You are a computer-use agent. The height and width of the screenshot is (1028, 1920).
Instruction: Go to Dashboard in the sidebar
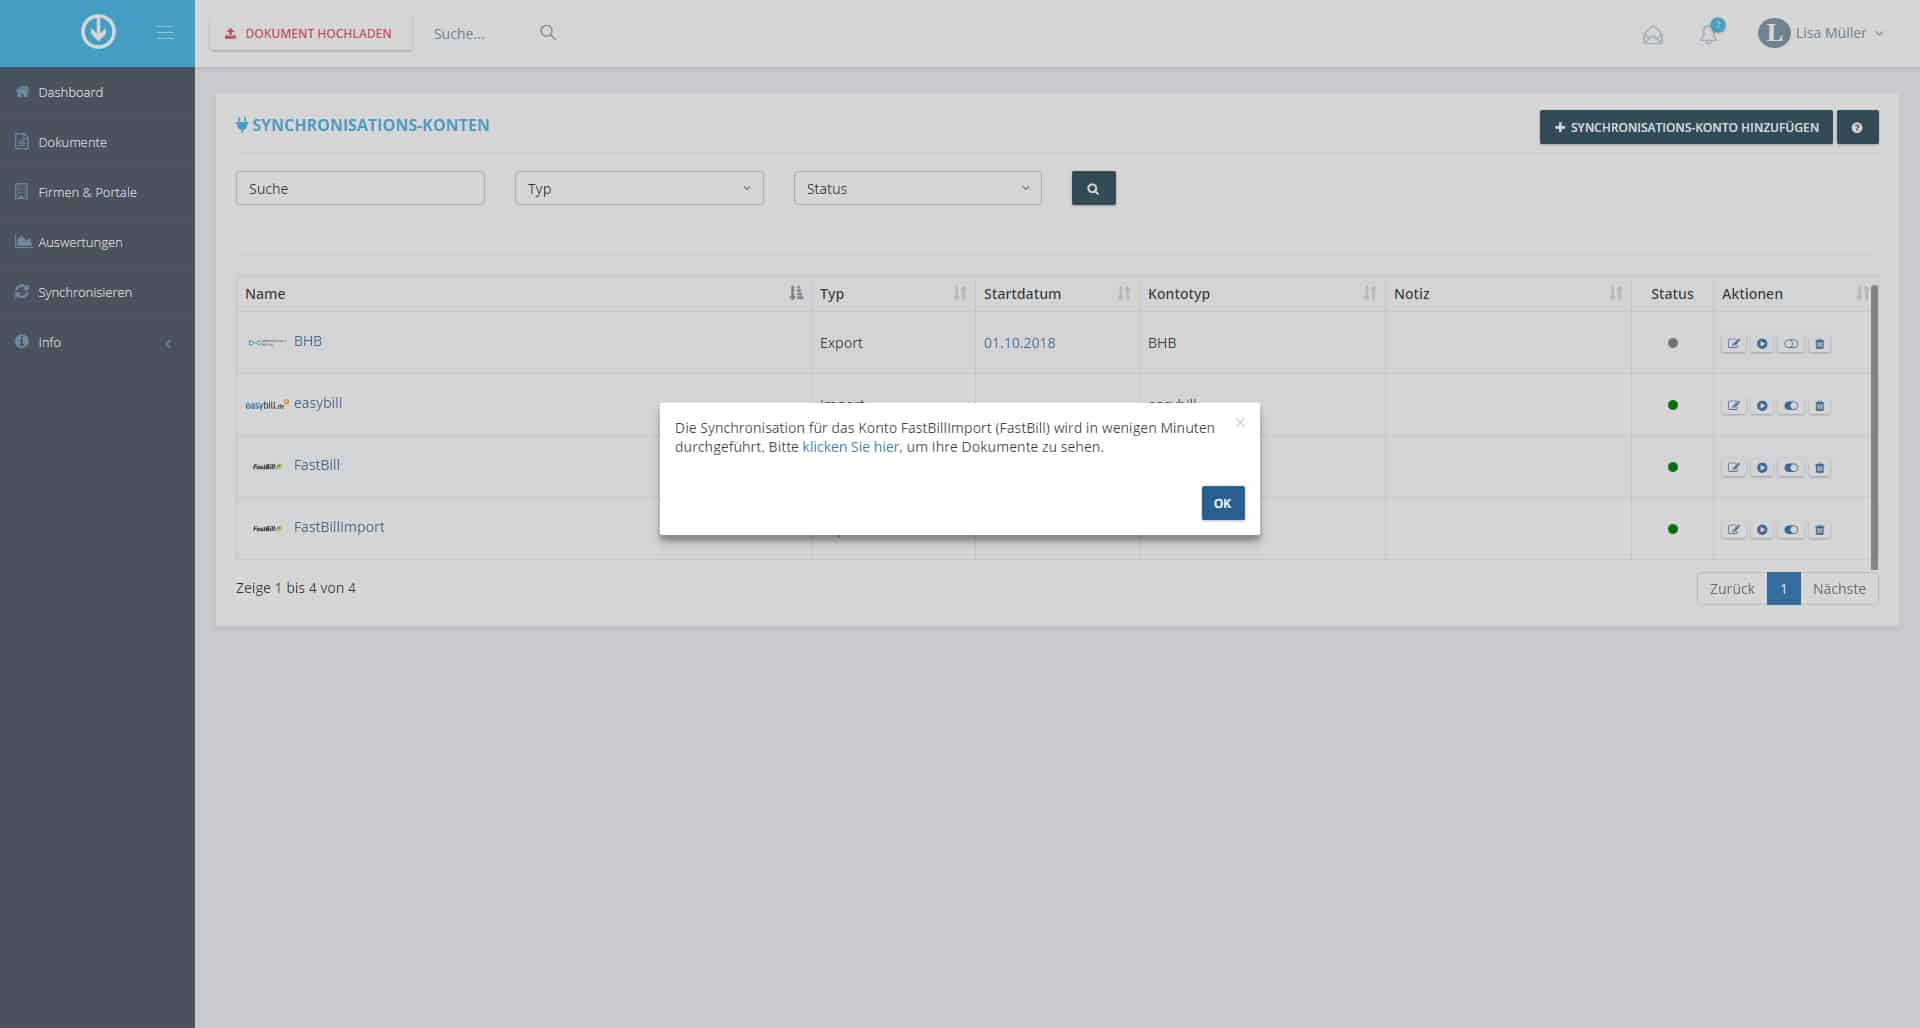pos(97,92)
